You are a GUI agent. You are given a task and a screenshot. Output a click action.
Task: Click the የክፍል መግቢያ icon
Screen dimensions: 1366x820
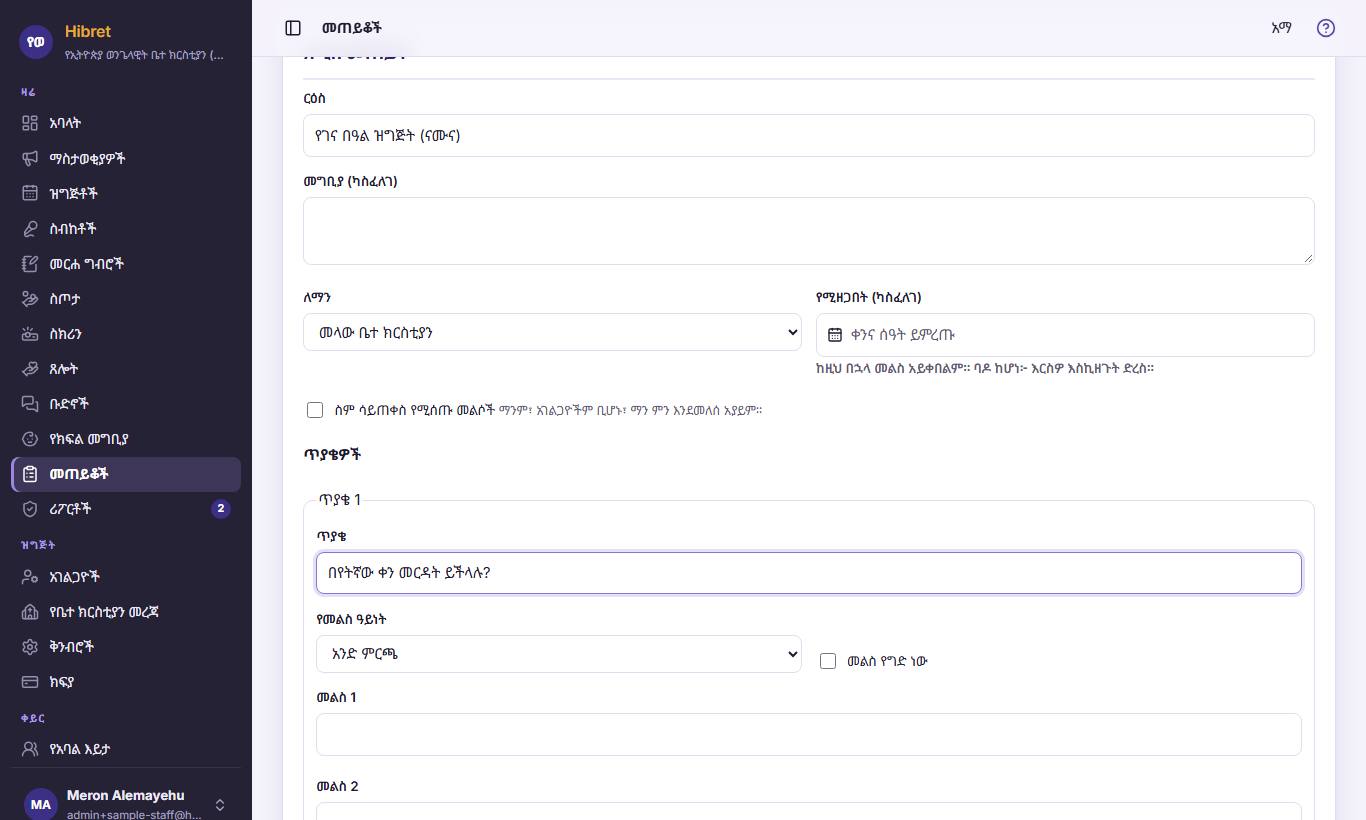point(30,438)
